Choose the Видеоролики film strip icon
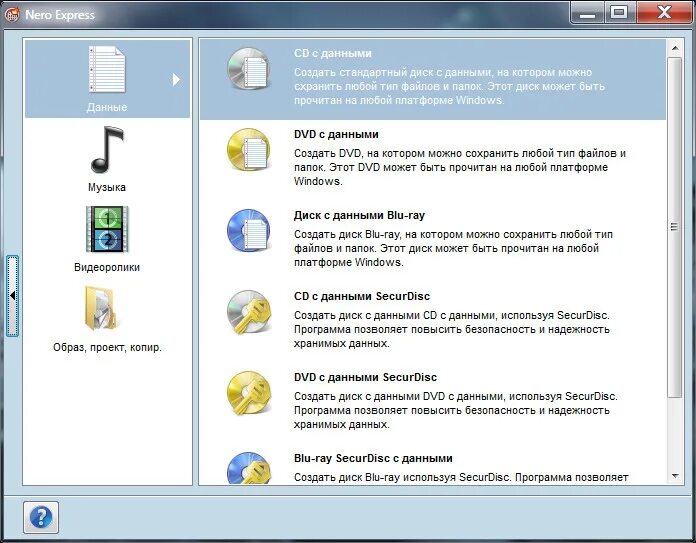Screen dimensions: 696x543 107,229
